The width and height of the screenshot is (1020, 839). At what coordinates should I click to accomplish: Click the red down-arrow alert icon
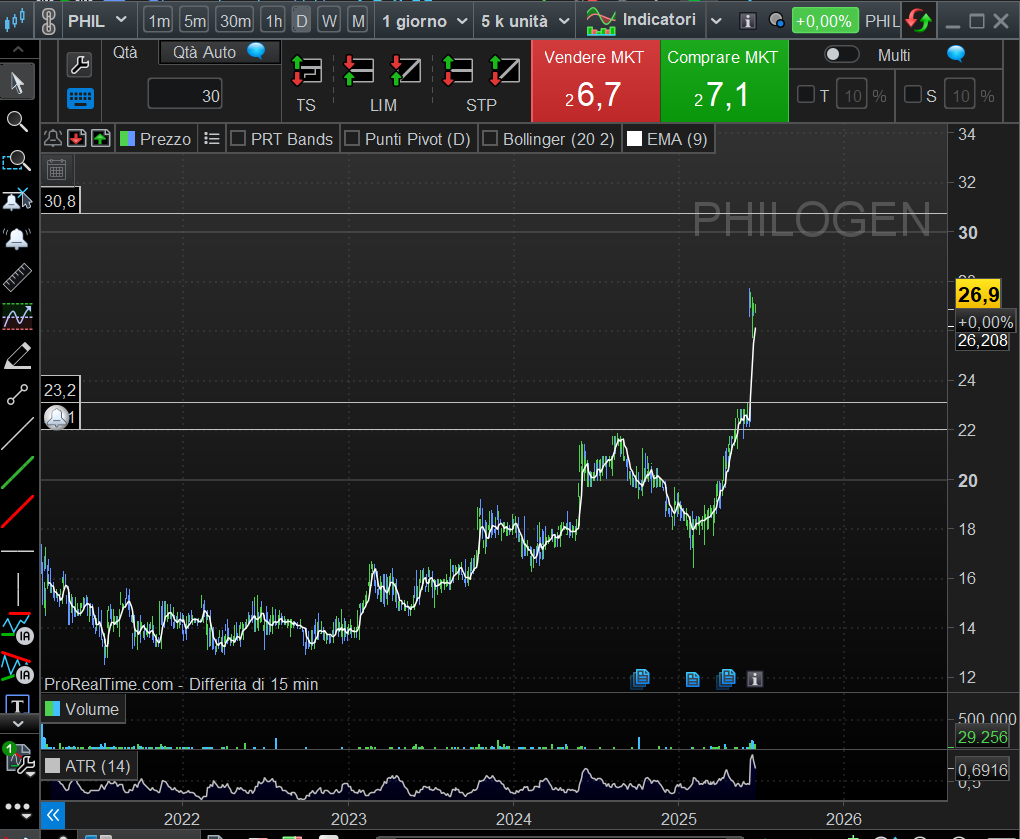click(x=77, y=139)
